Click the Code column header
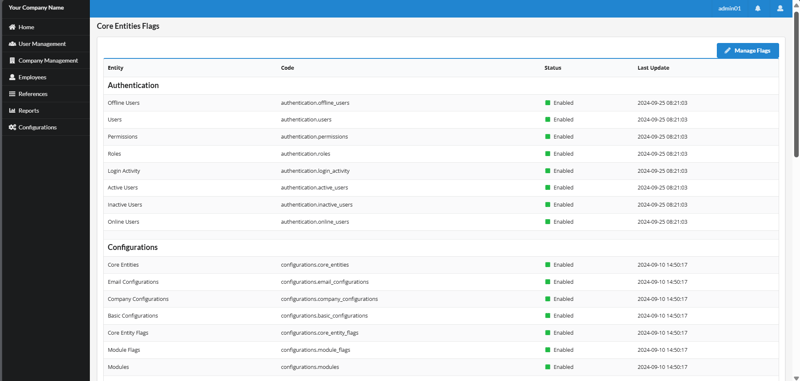Viewport: 800px width, 381px height. (x=287, y=68)
